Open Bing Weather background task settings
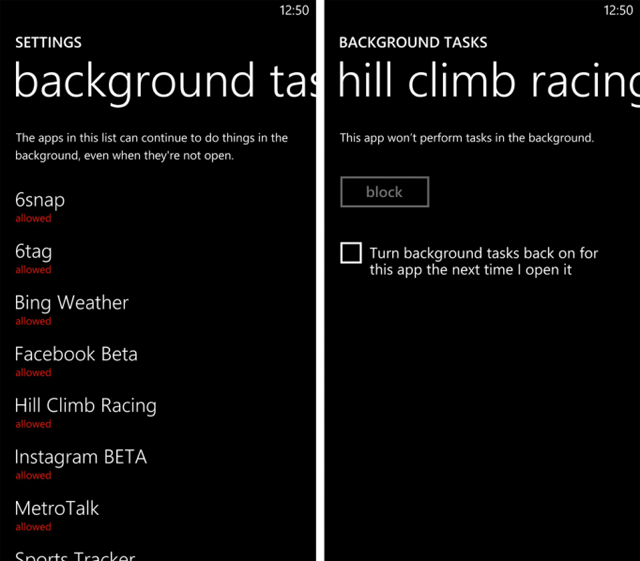The width and height of the screenshot is (640, 561). [72, 303]
